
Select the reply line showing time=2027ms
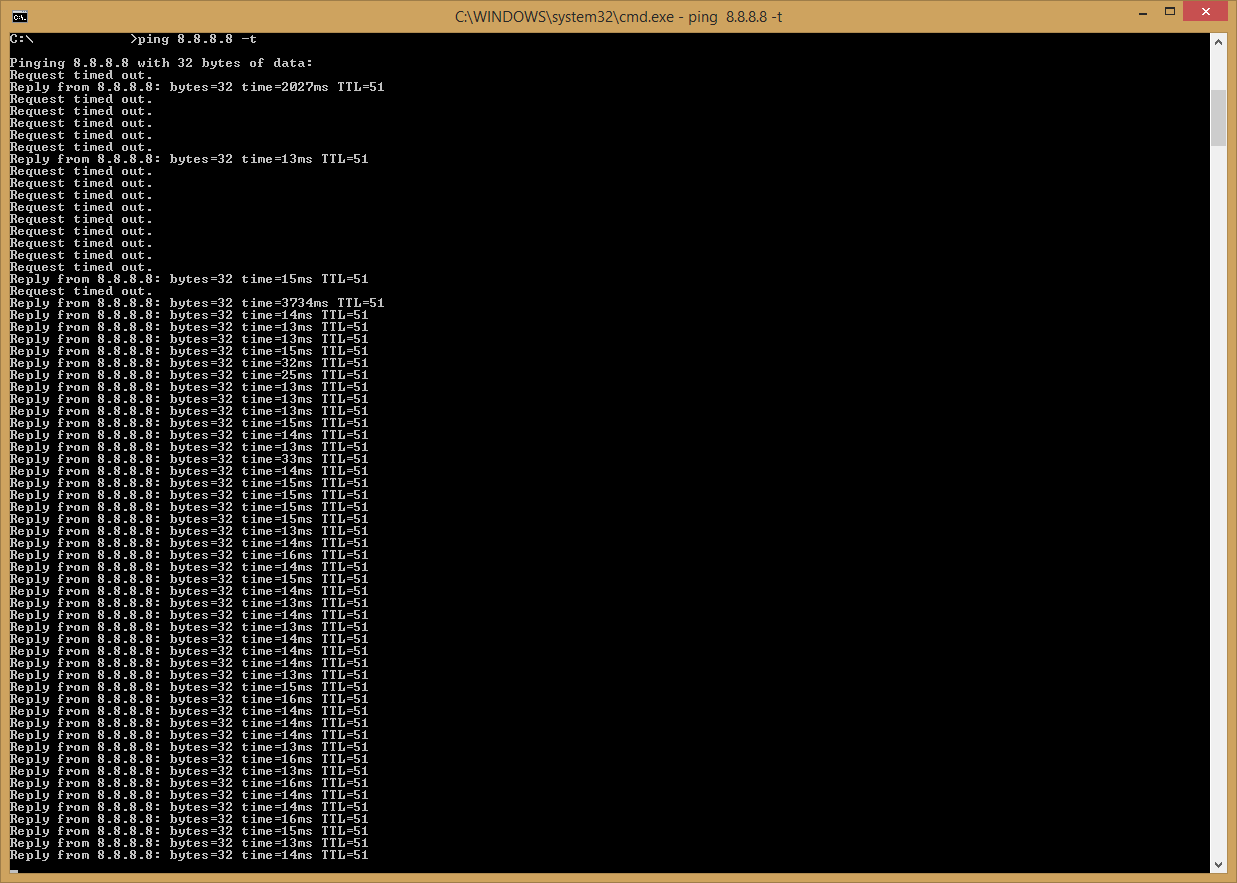click(x=197, y=87)
